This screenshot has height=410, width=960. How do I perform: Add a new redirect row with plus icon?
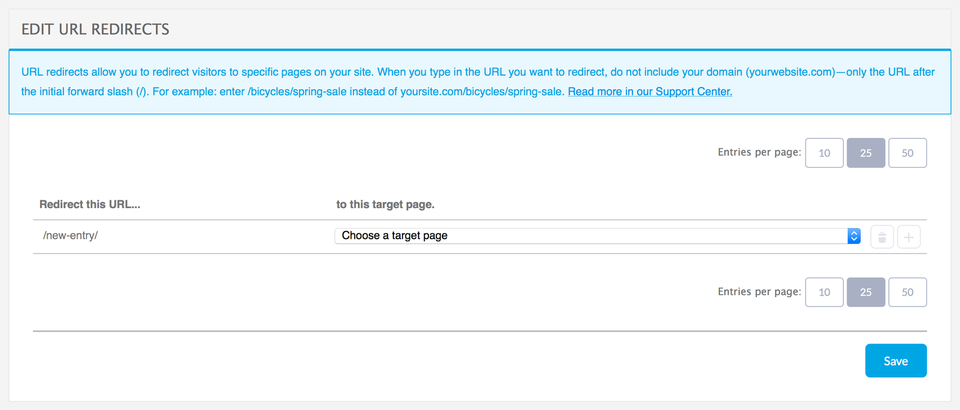point(909,236)
